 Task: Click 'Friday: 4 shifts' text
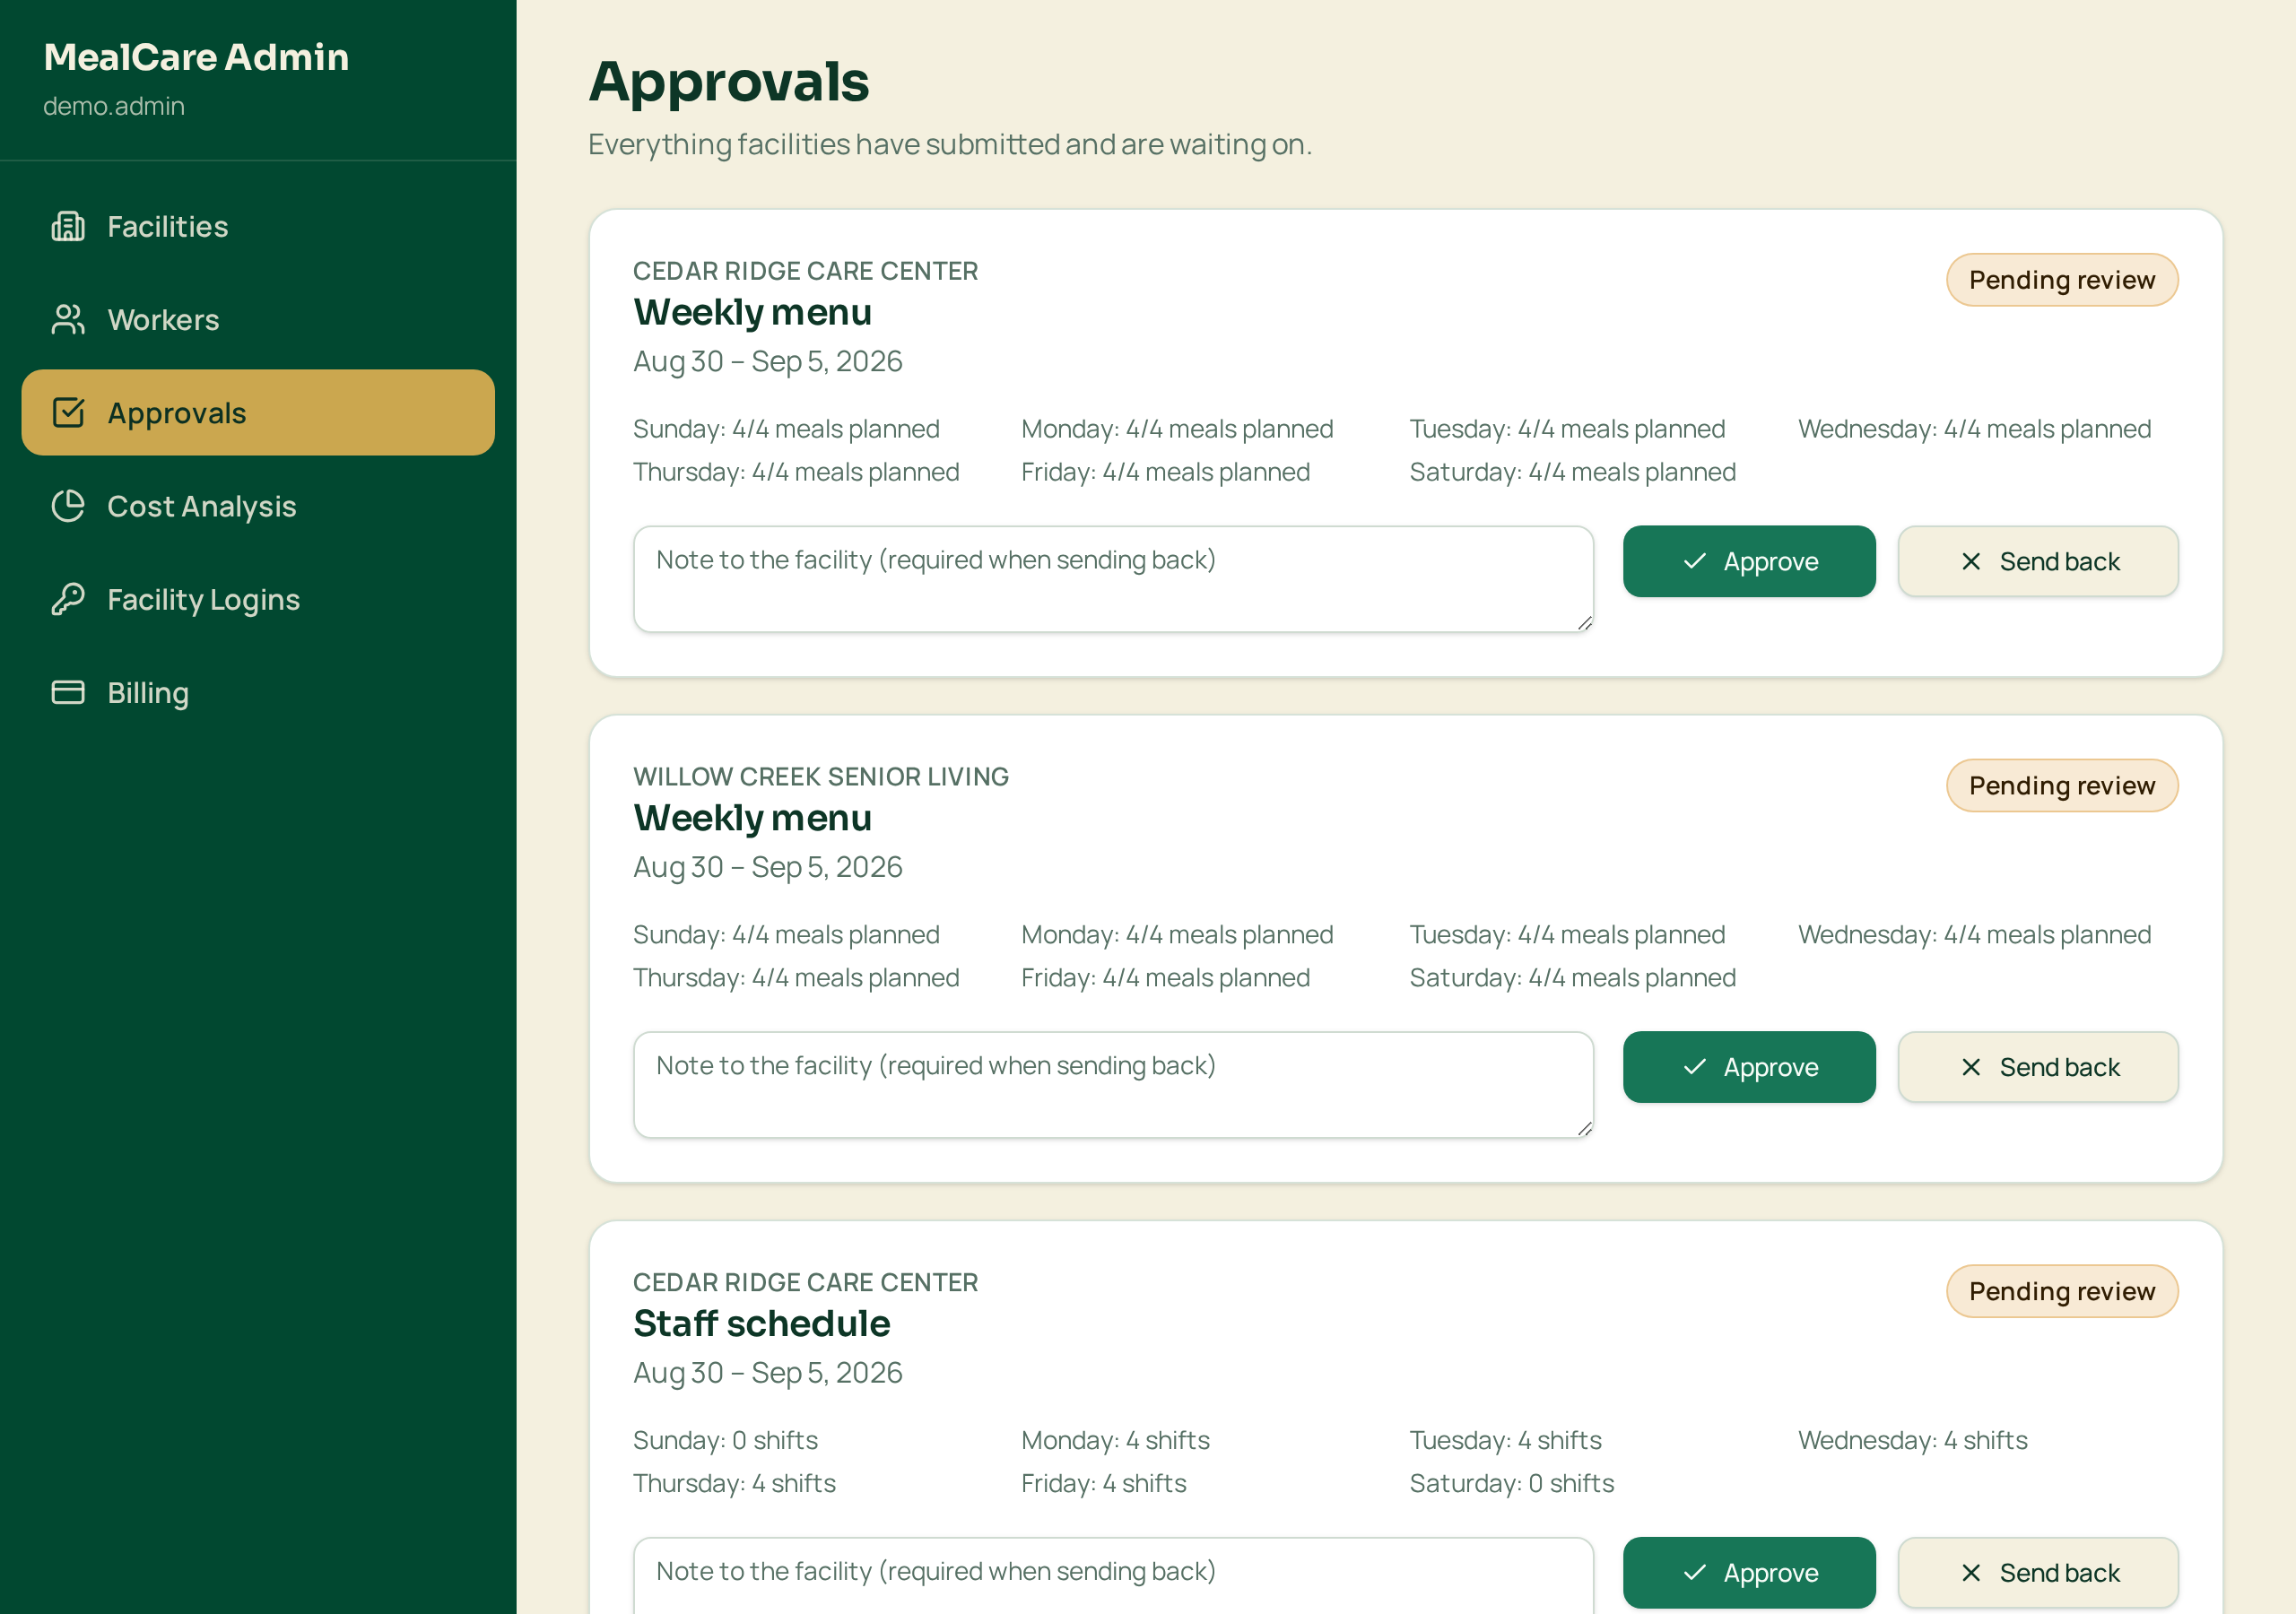point(1104,1484)
